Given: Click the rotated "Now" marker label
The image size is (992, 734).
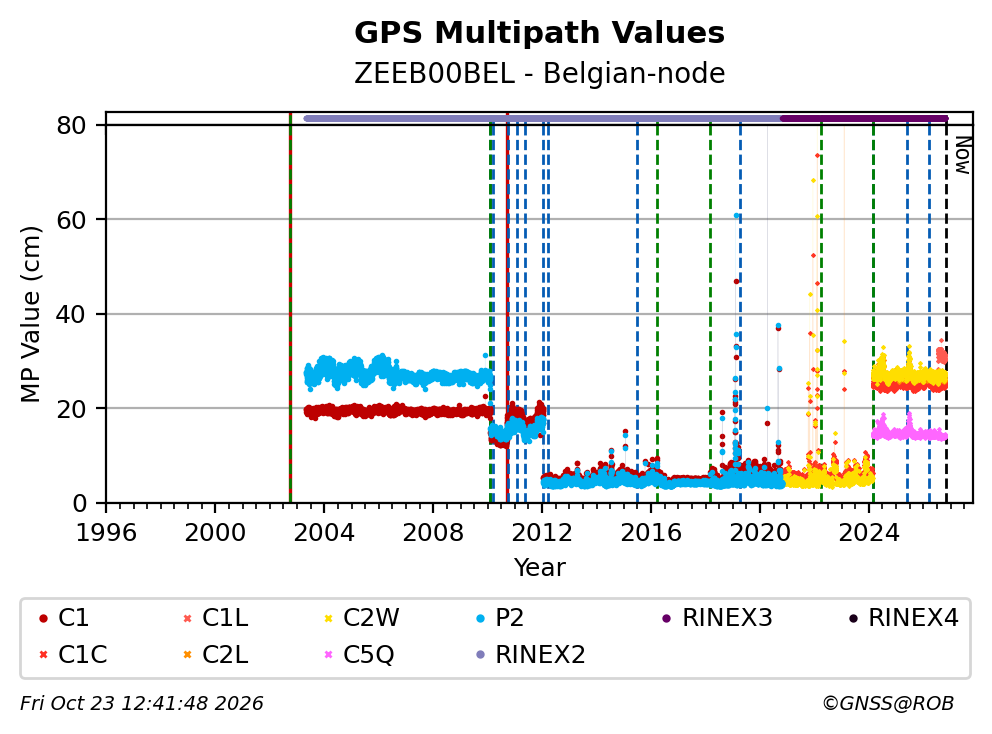Looking at the screenshot, I should [x=962, y=155].
